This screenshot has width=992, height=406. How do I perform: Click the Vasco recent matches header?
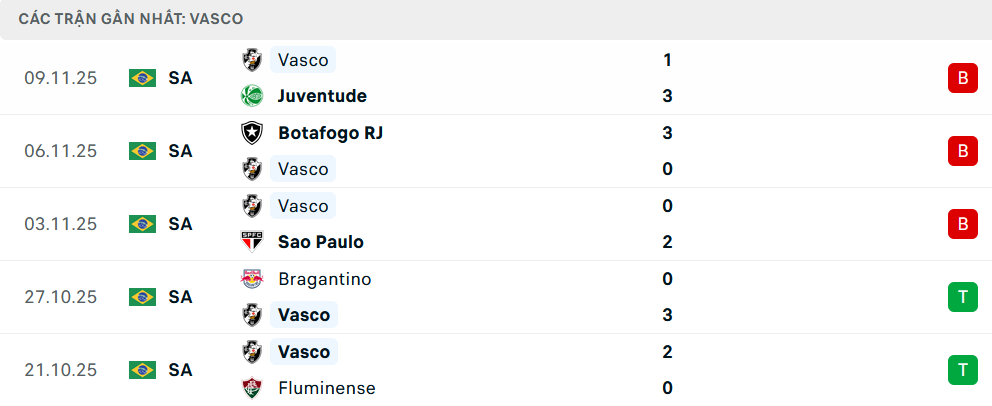pyautogui.click(x=130, y=19)
